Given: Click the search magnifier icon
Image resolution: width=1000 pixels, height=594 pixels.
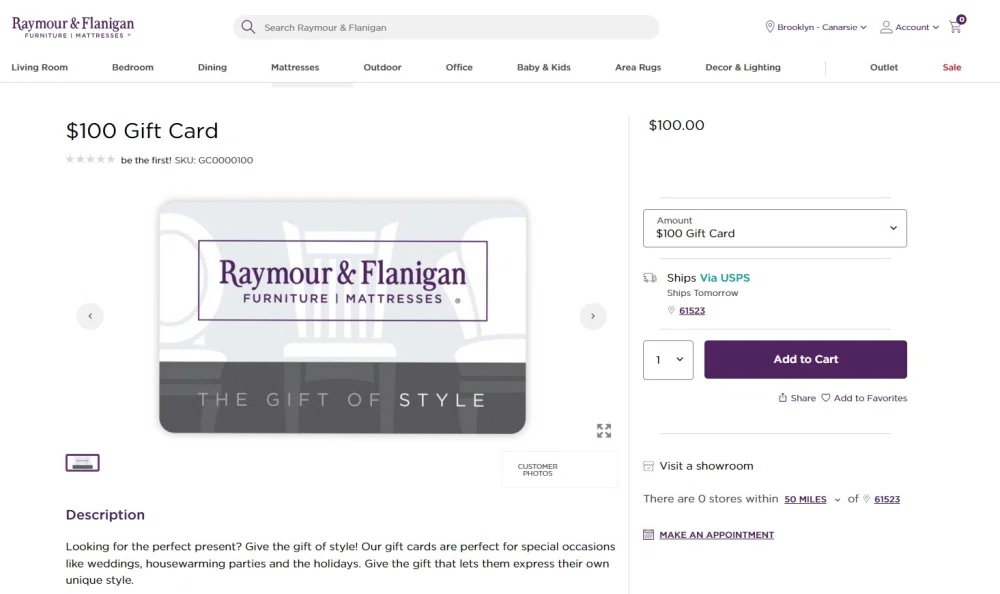Looking at the screenshot, I should (248, 27).
